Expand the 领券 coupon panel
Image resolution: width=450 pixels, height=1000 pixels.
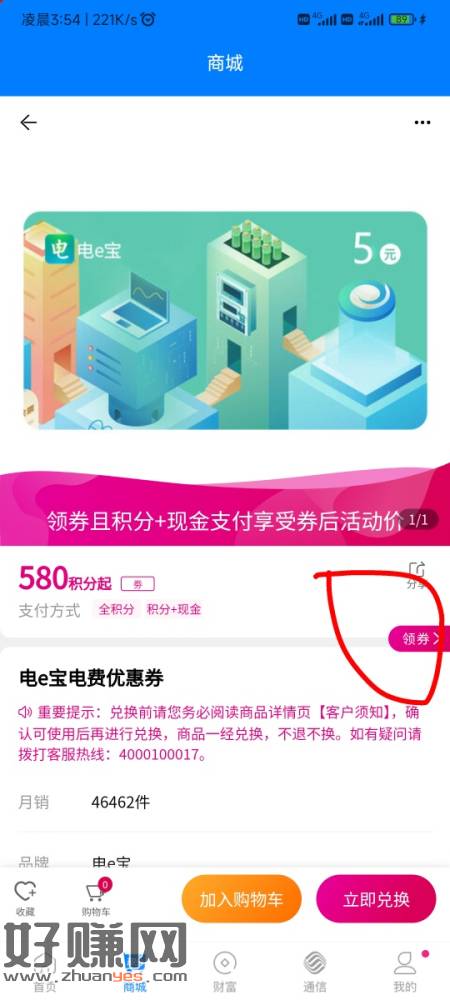(419, 638)
